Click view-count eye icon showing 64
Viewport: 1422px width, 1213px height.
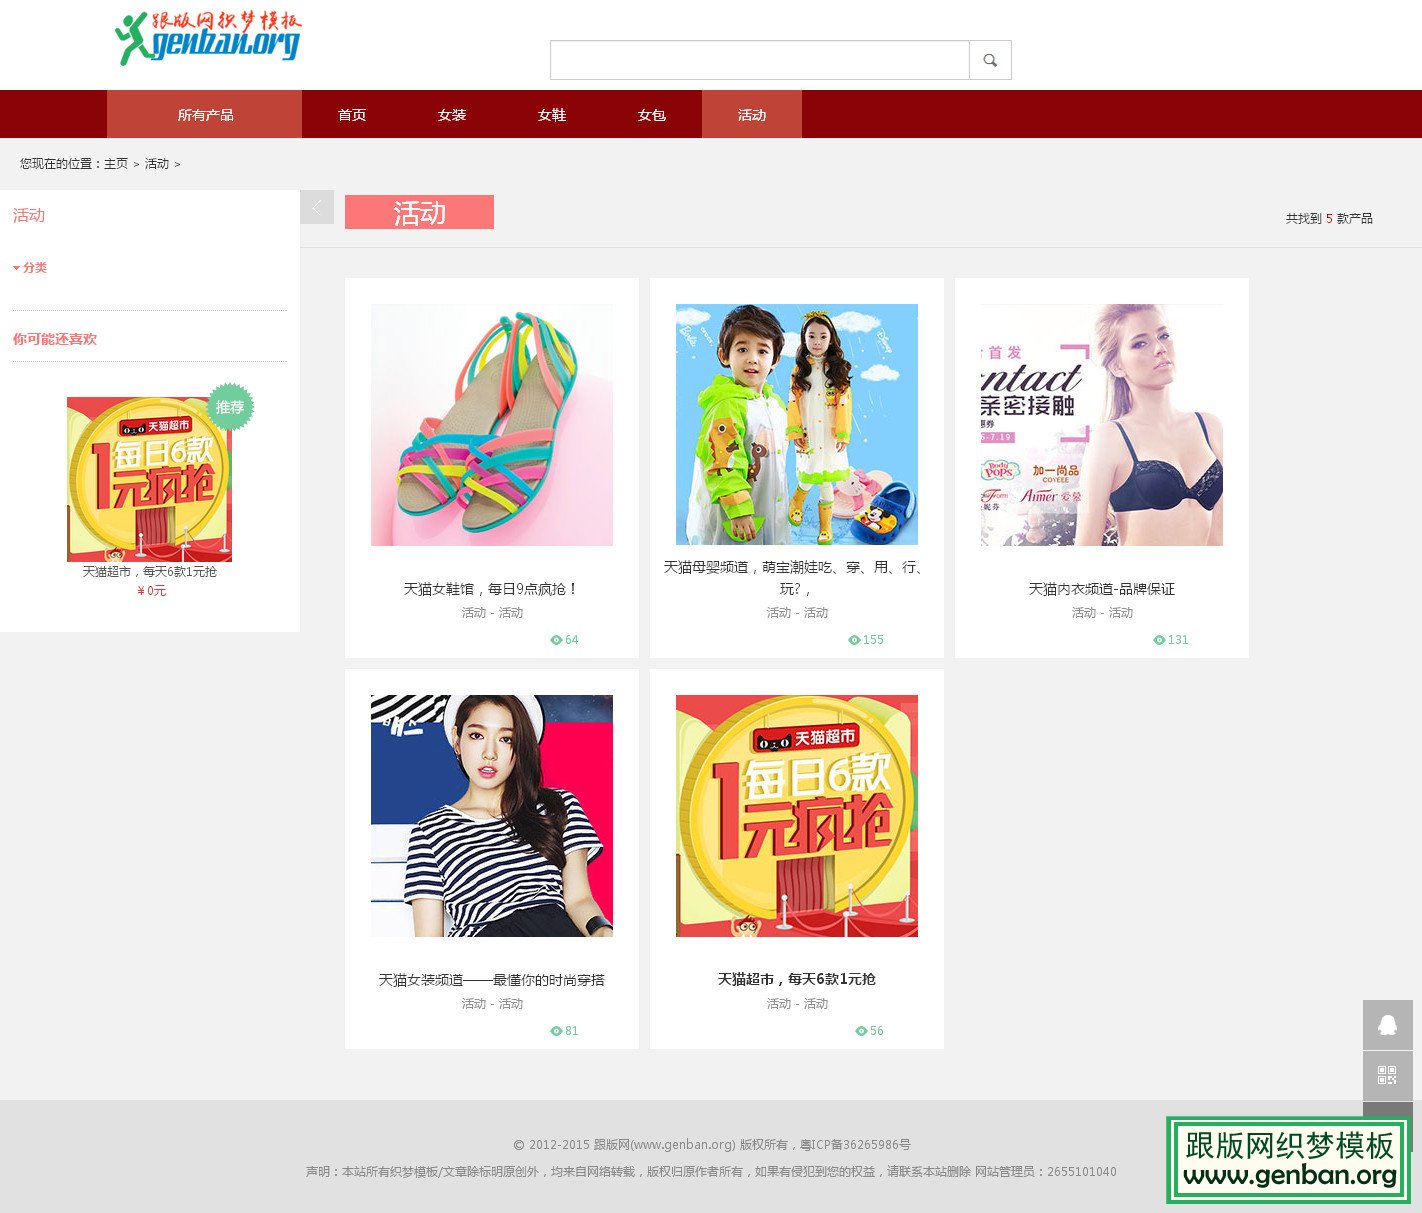pos(556,640)
